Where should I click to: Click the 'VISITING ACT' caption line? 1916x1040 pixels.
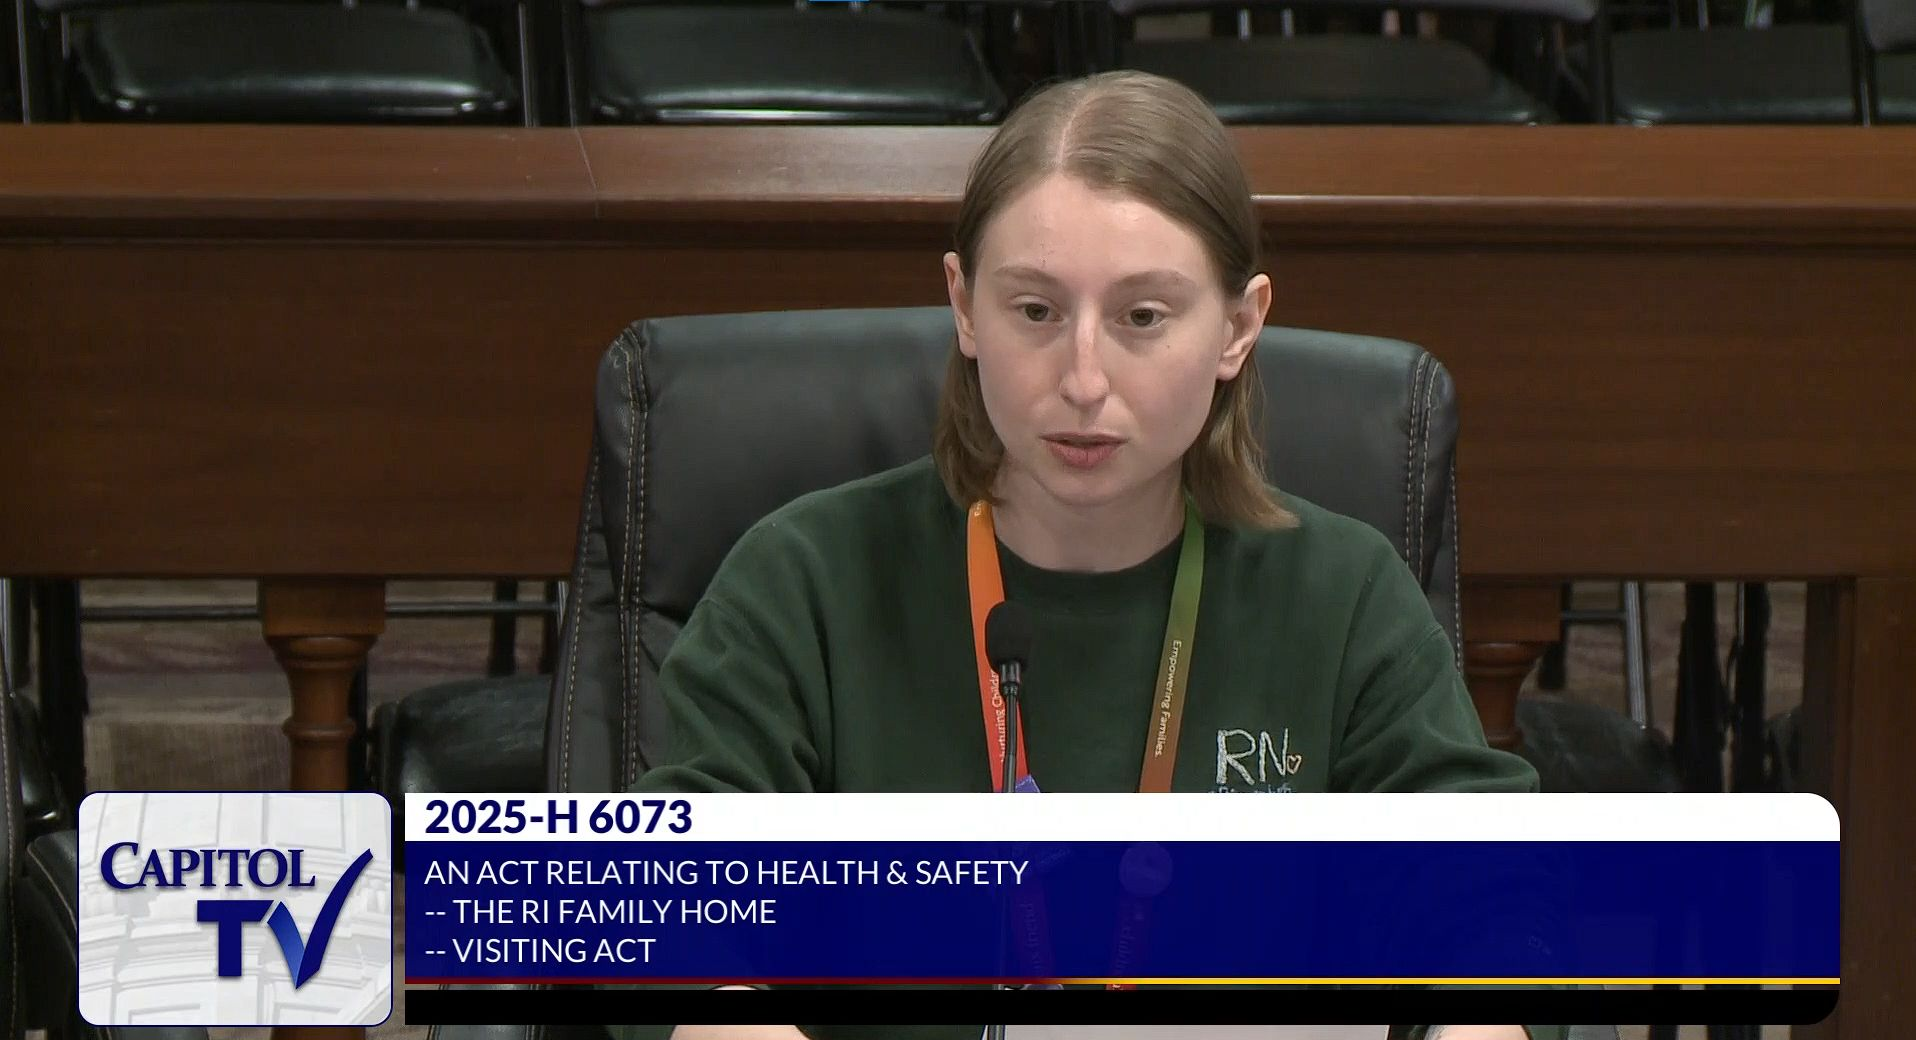(541, 950)
